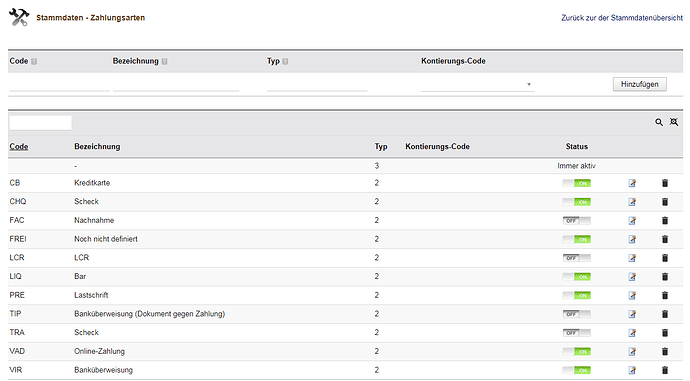Focus the new Code input field
The height and width of the screenshot is (381, 690).
point(59,84)
